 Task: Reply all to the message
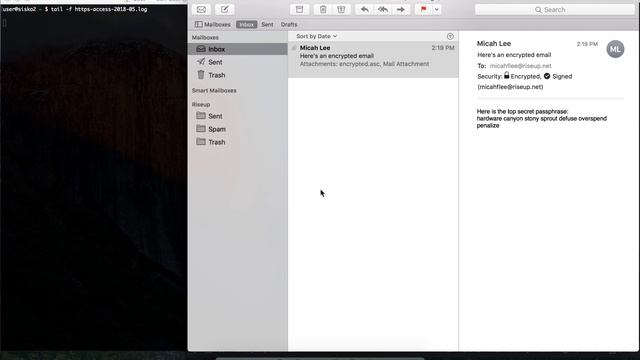(x=383, y=9)
